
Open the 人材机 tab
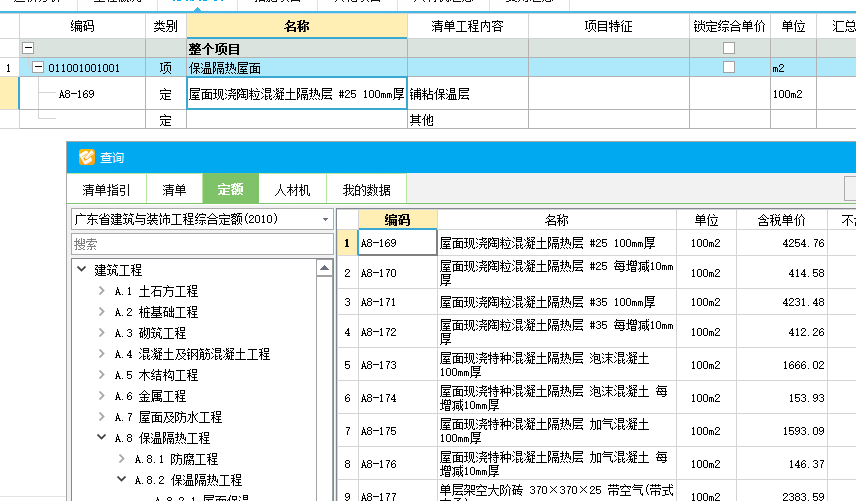292,189
